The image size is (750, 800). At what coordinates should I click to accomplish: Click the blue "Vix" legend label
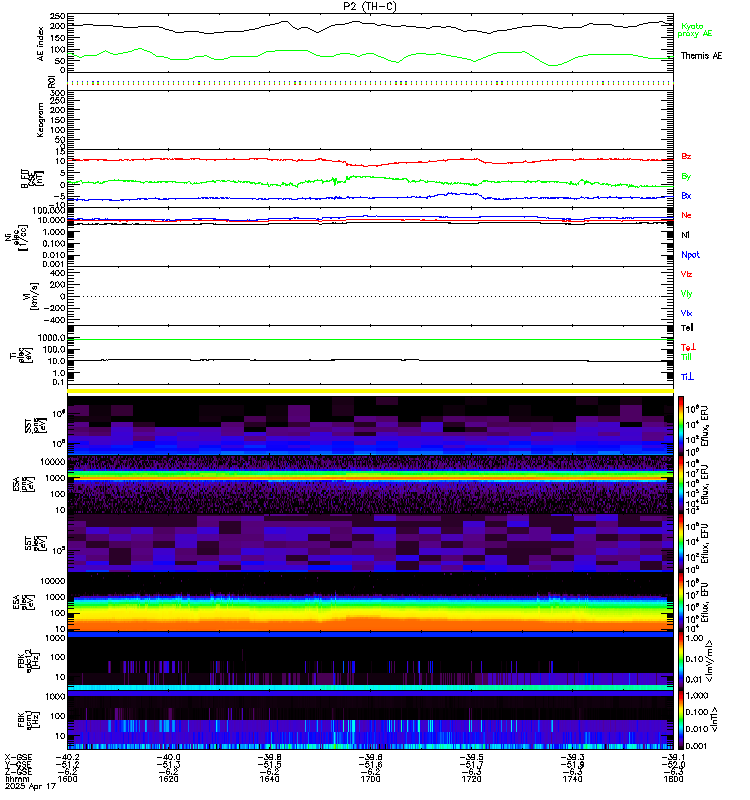tap(686, 313)
